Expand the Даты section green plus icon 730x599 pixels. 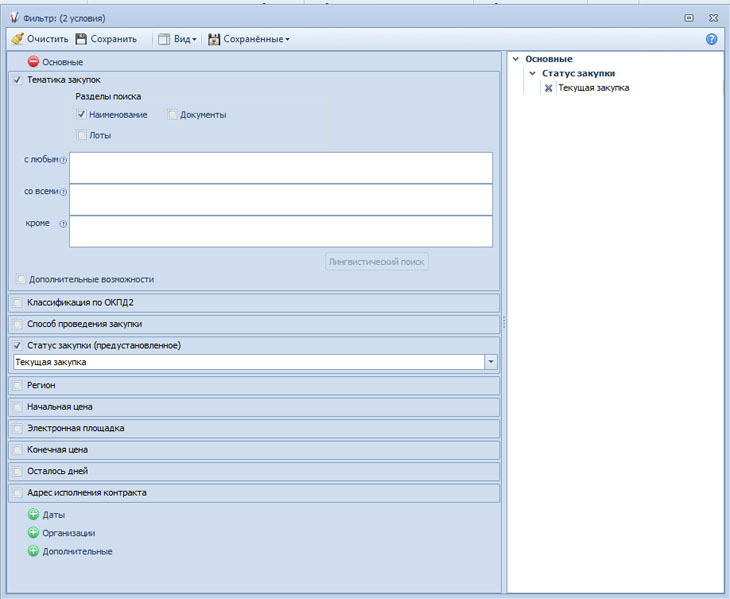click(x=33, y=515)
